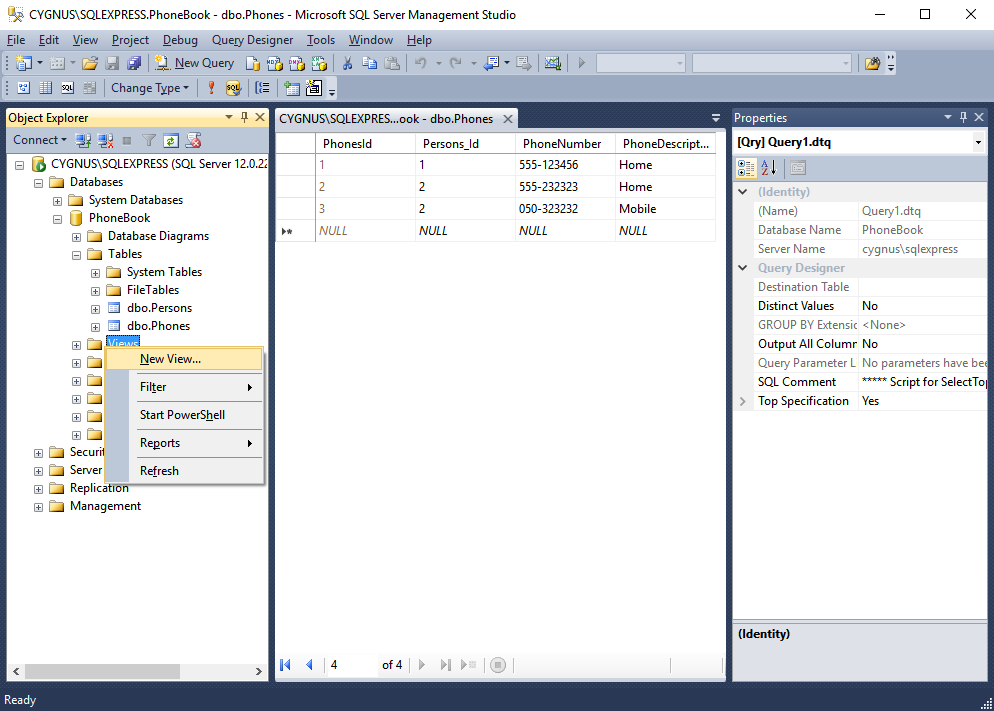
Task: Select New View... from context menu
Action: coord(184,359)
